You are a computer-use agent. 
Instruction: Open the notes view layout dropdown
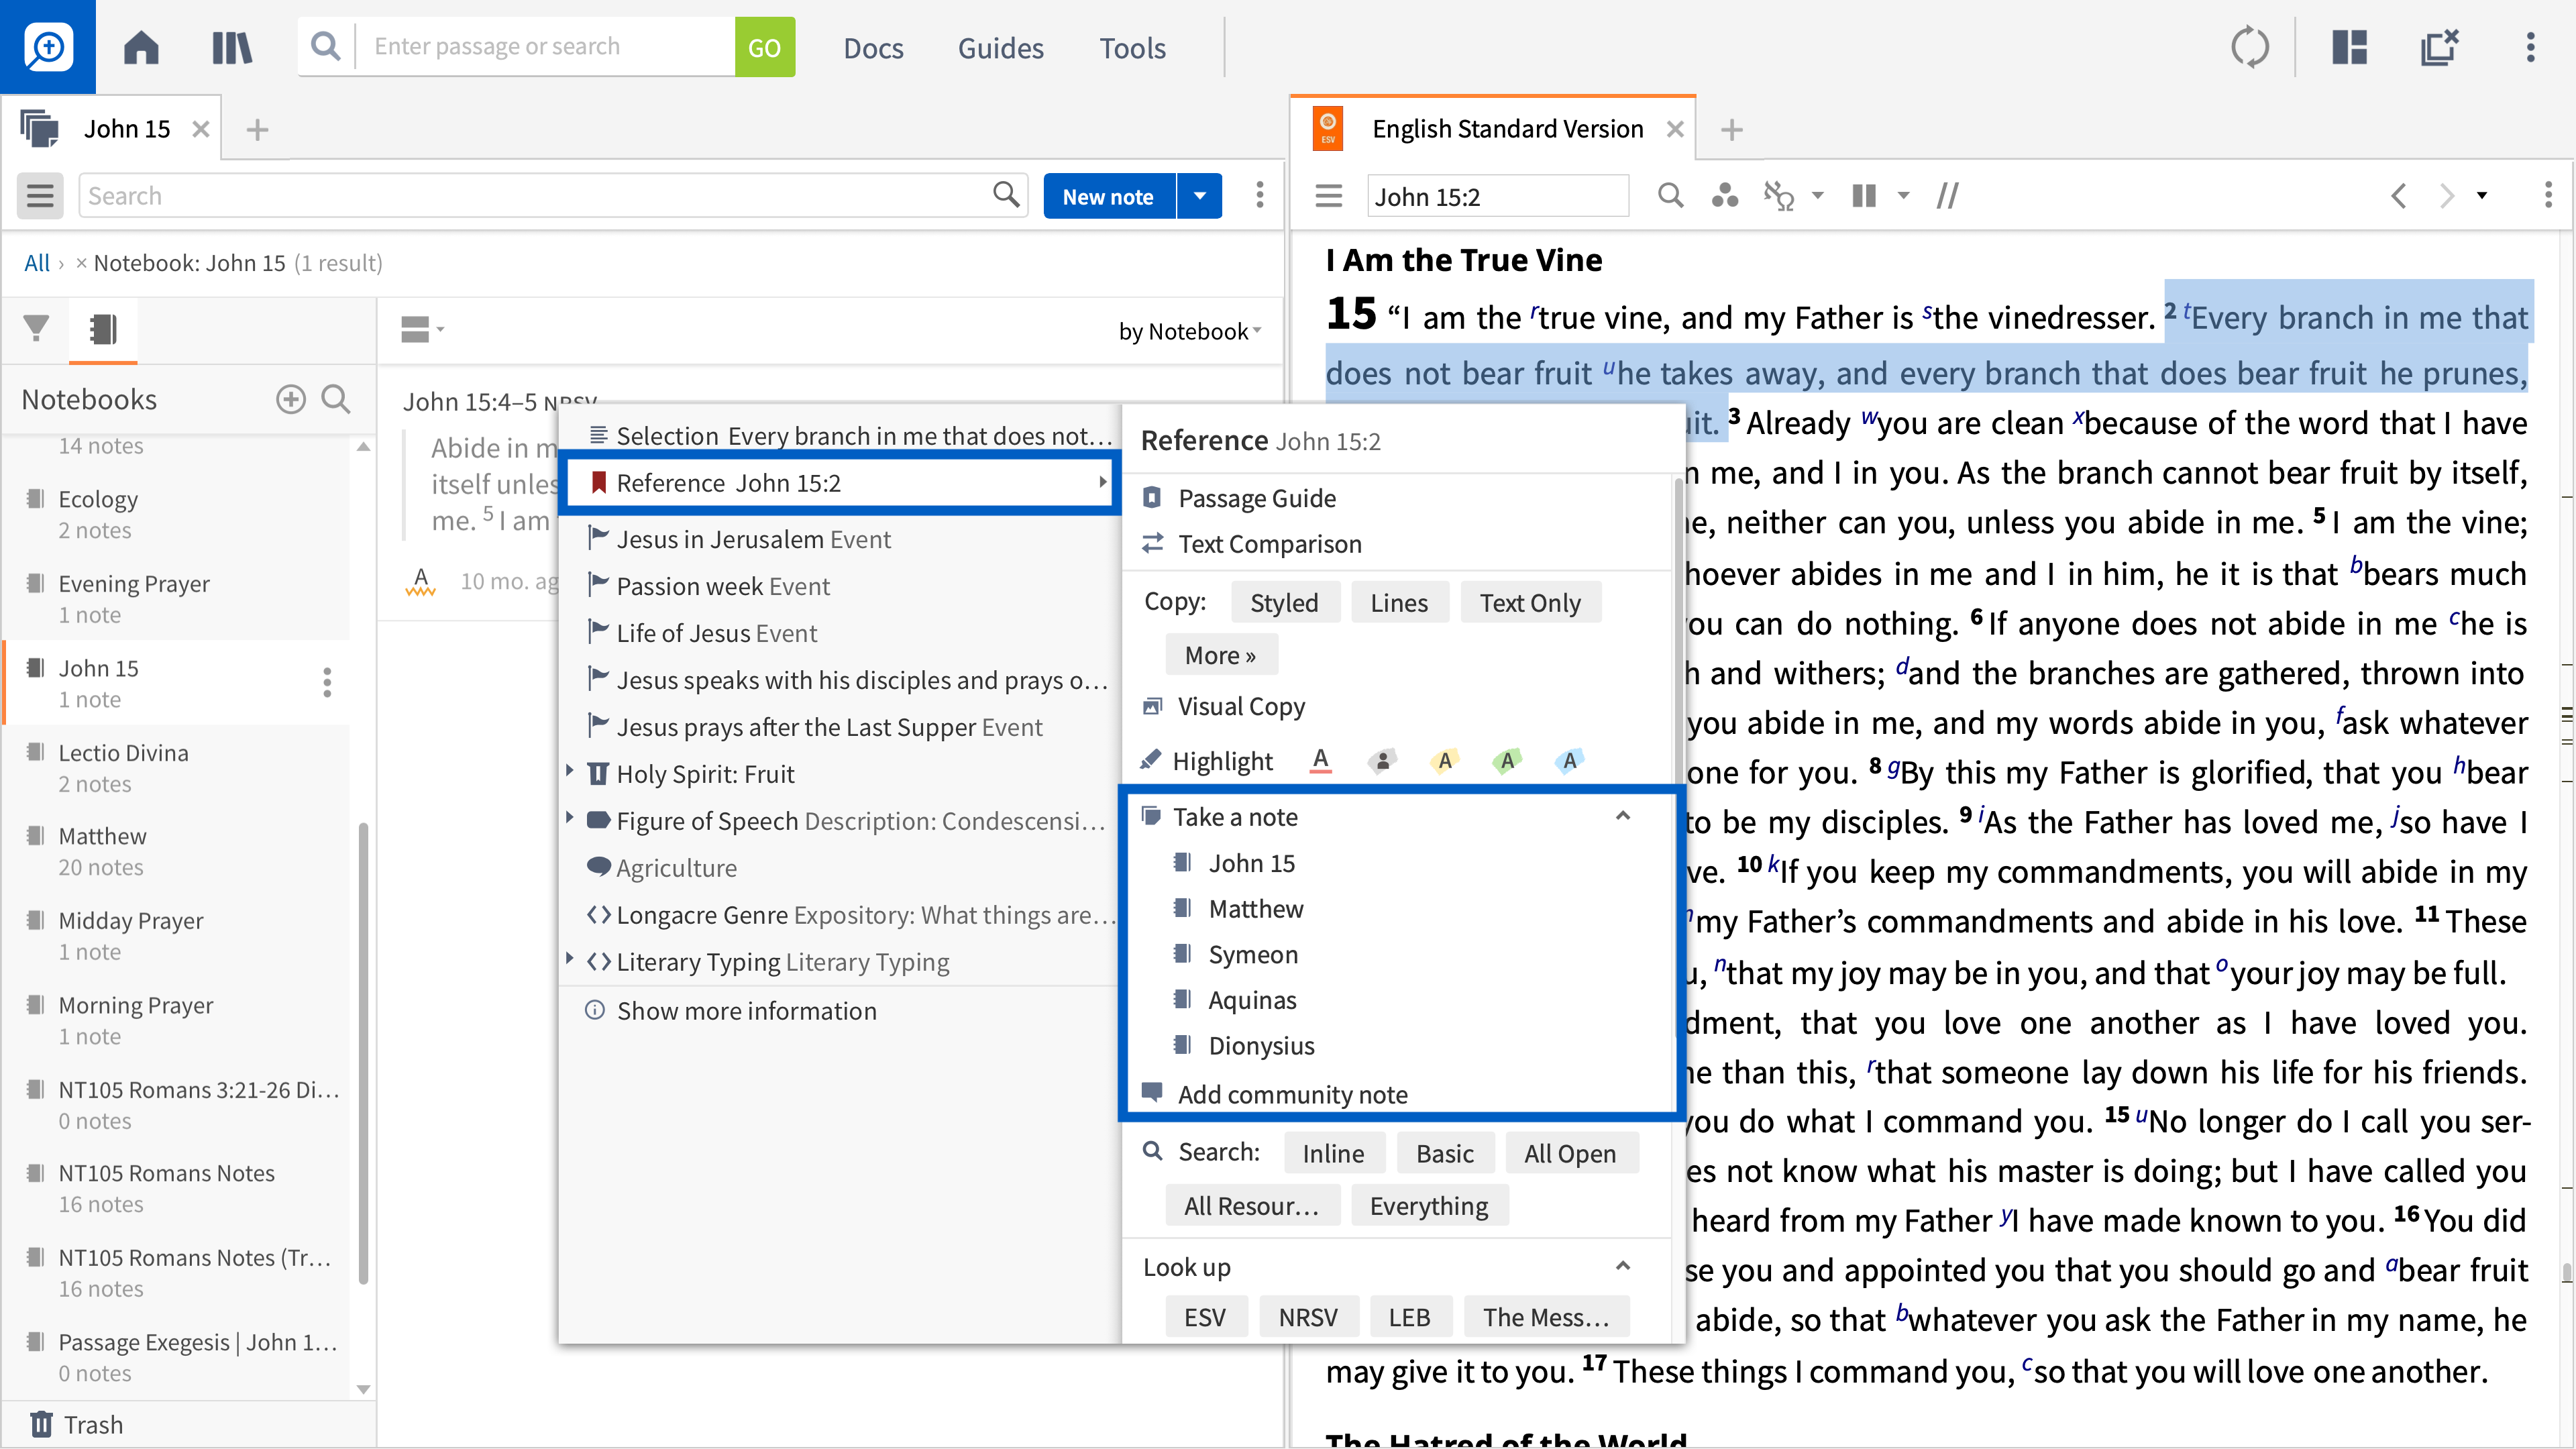click(x=422, y=329)
